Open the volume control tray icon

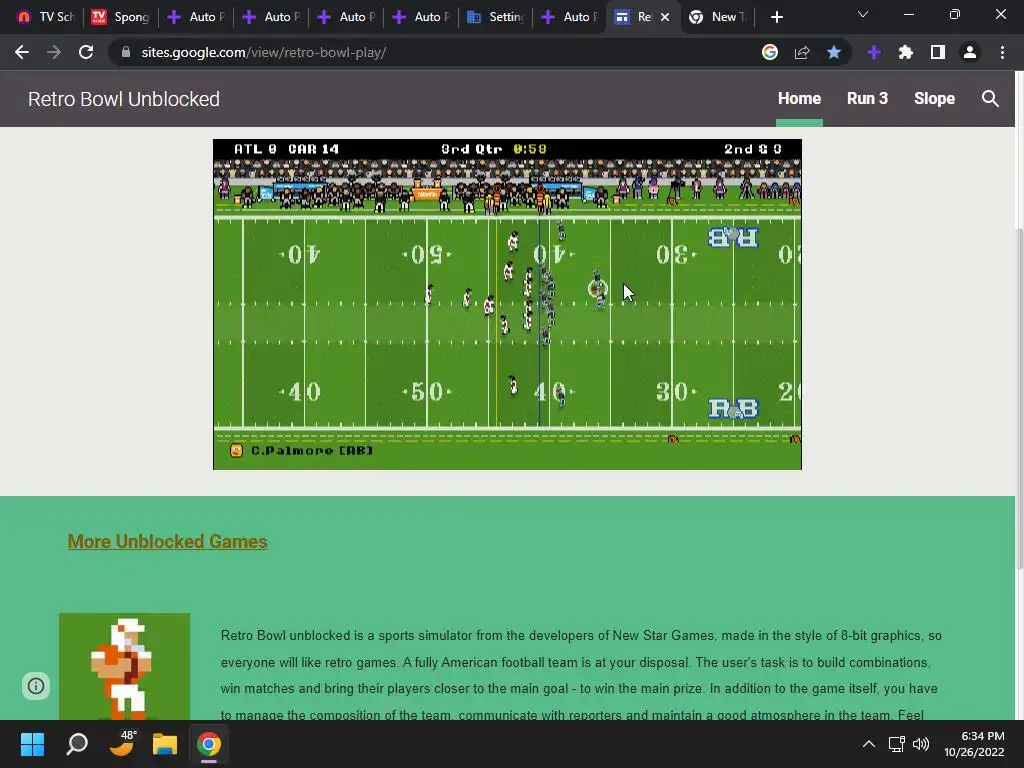tap(921, 744)
